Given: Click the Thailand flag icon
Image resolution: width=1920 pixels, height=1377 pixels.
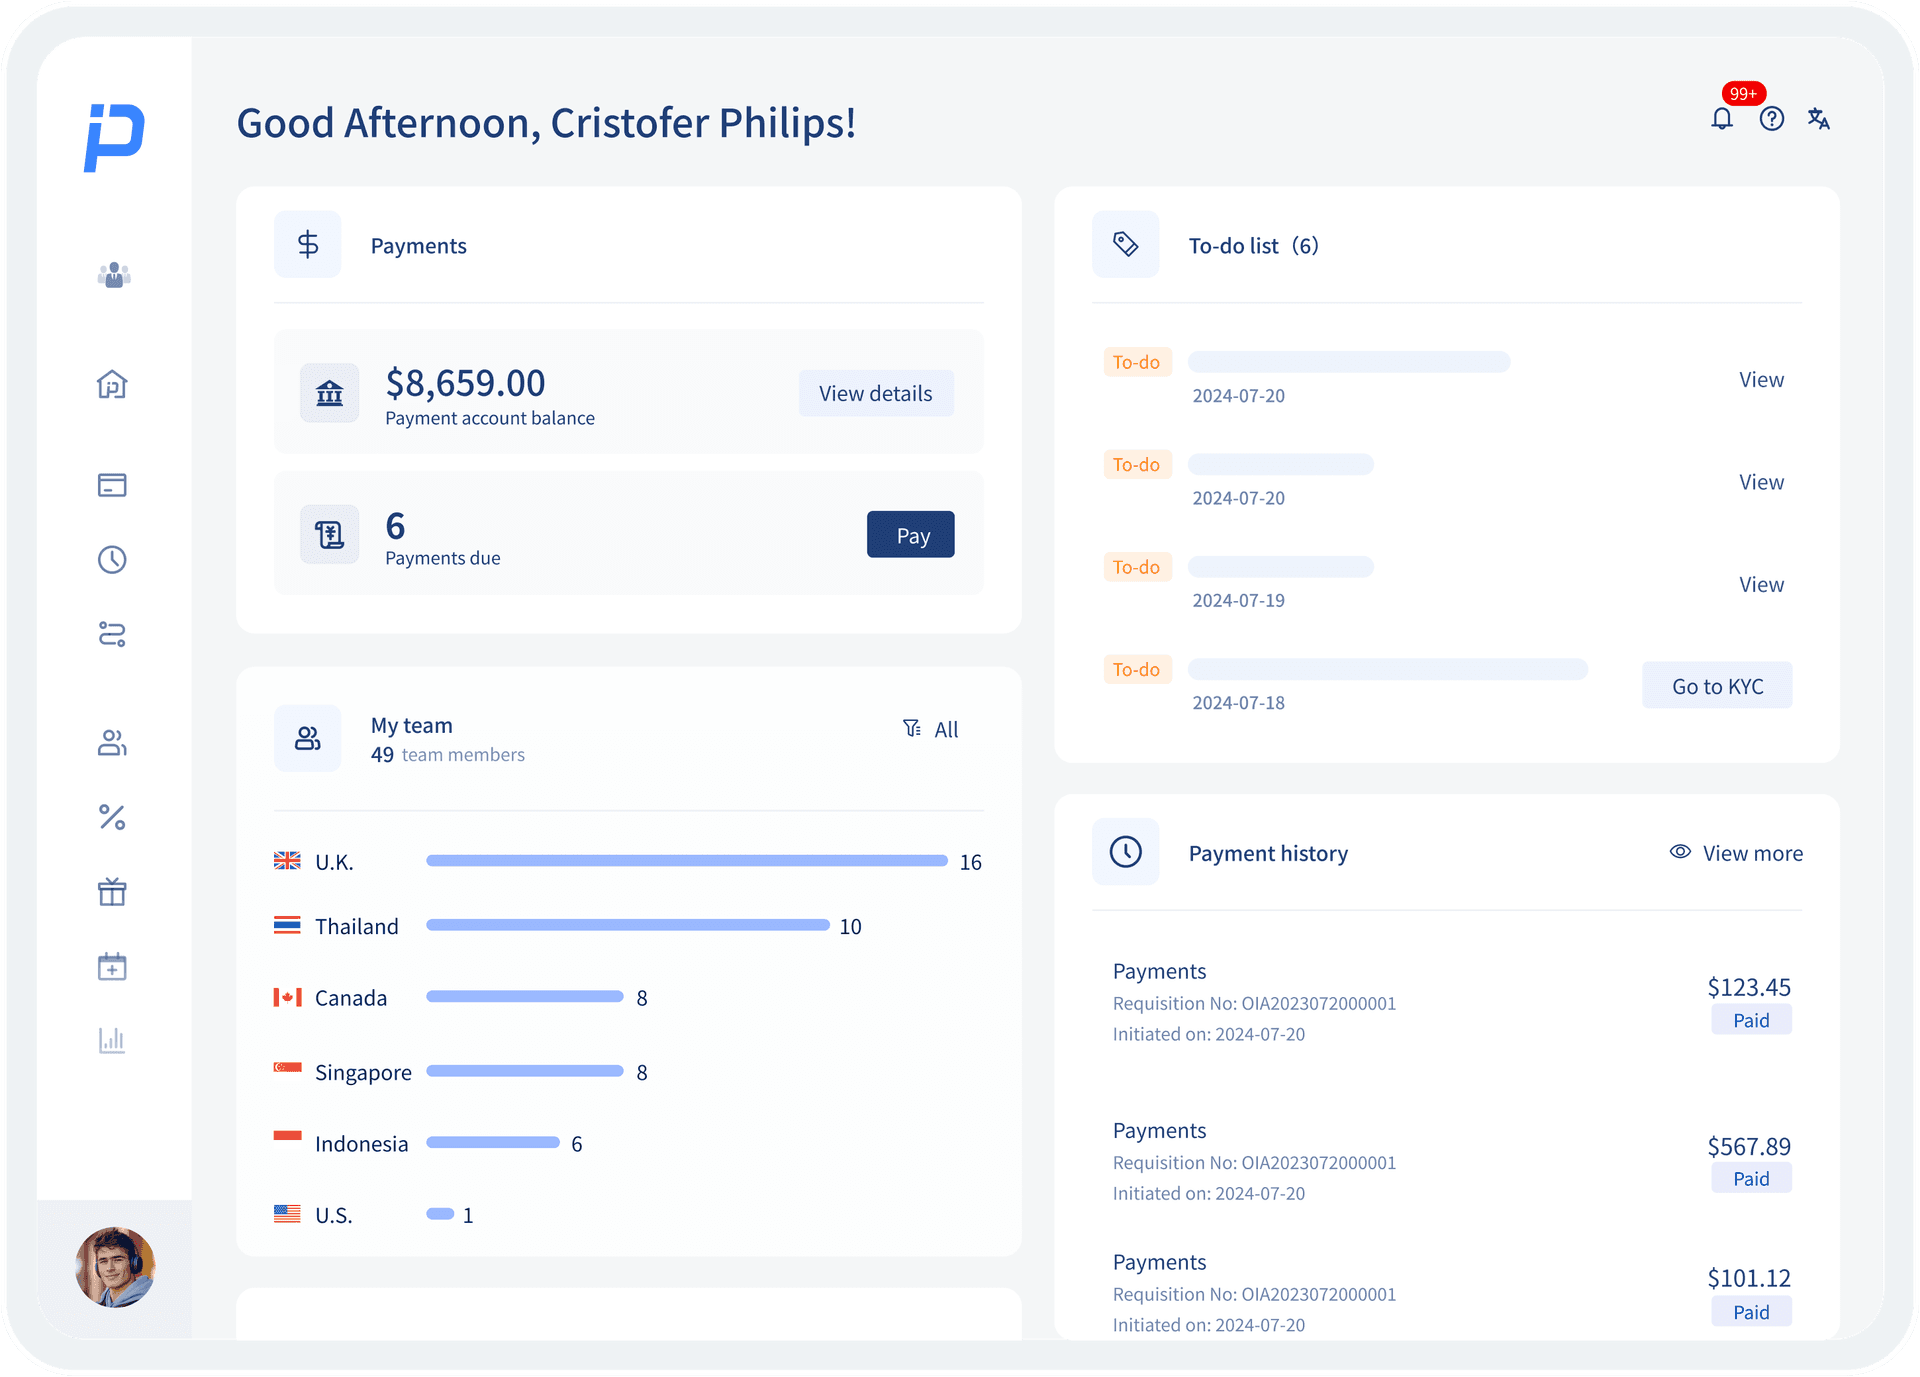Looking at the screenshot, I should pyautogui.click(x=287, y=925).
